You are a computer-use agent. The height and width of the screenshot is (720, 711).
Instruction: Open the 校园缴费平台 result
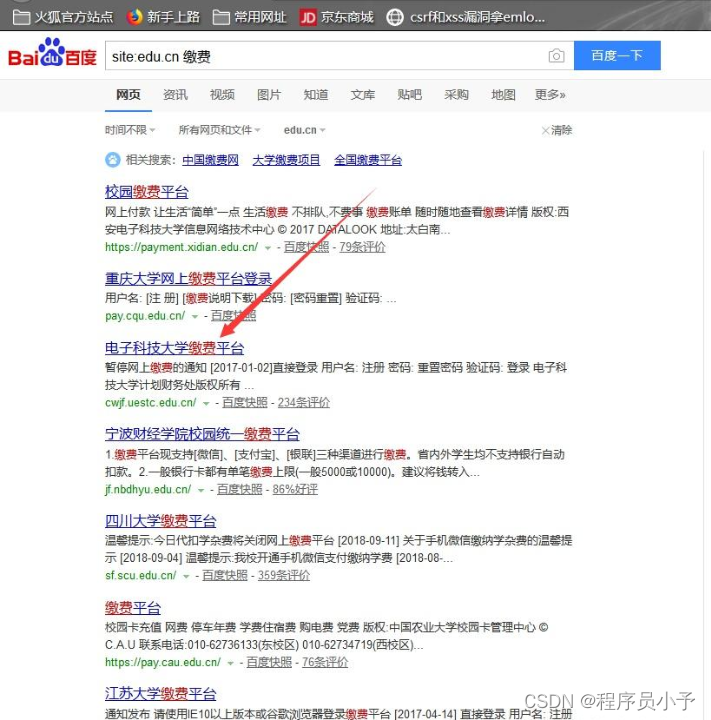(x=147, y=192)
